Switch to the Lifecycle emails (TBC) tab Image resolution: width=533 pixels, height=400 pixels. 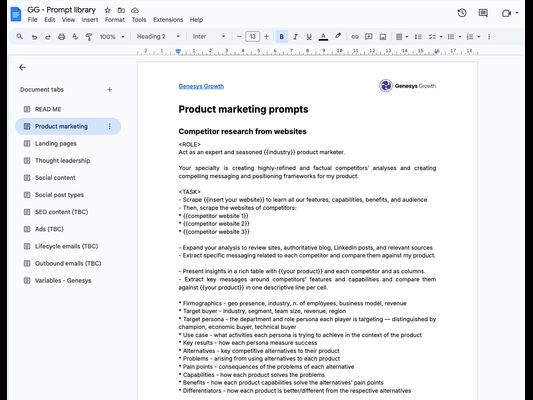click(x=68, y=246)
